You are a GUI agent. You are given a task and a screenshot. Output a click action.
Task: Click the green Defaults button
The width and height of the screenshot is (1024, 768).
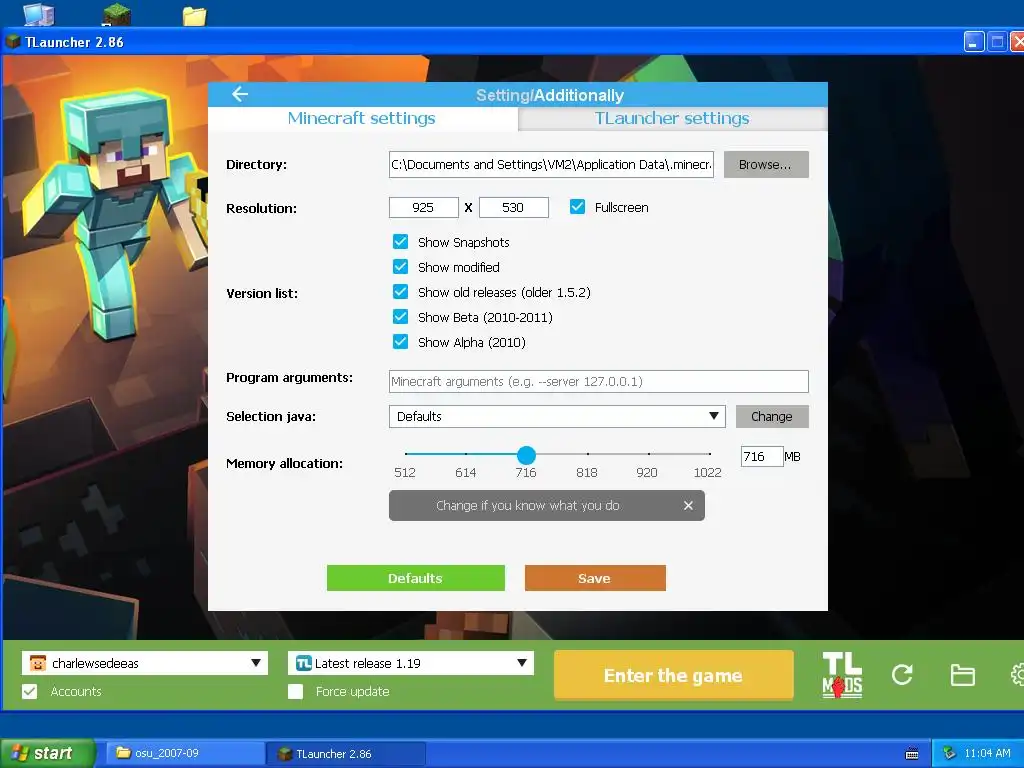click(415, 578)
